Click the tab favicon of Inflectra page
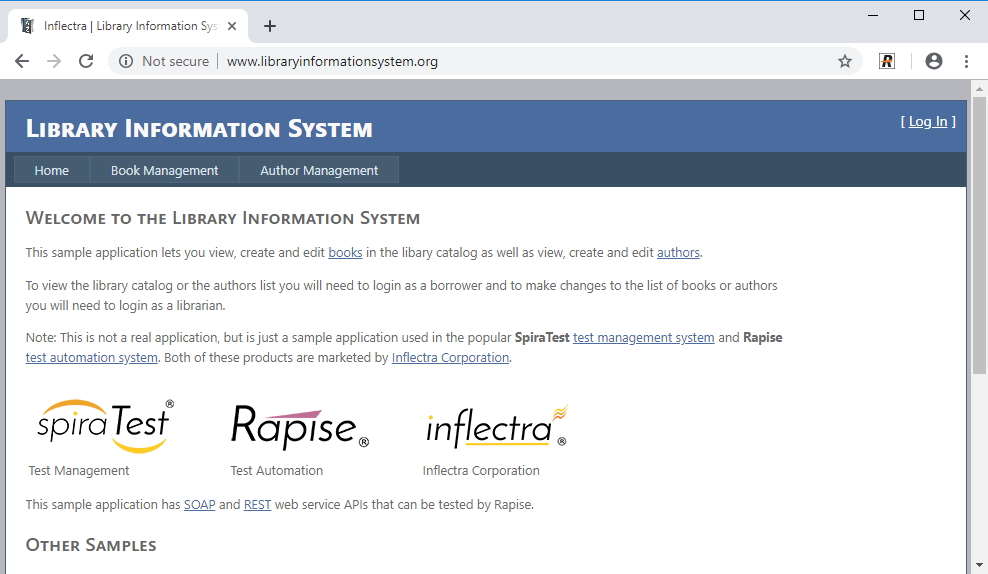 [x=27, y=26]
